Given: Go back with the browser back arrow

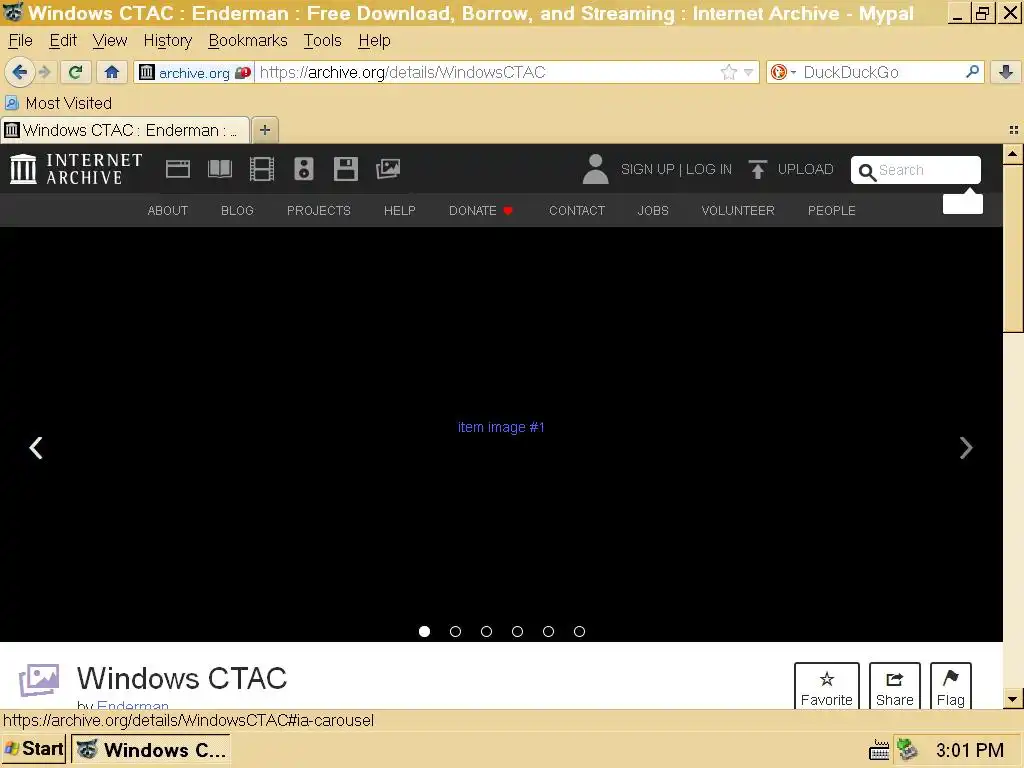Looking at the screenshot, I should 19,72.
